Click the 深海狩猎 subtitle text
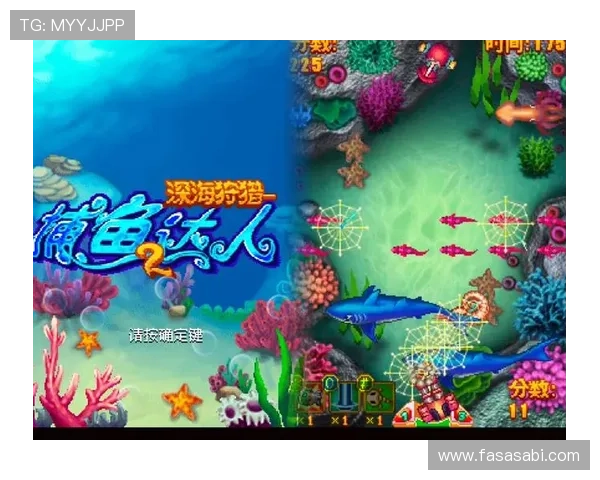600x480 pixels. click(218, 192)
